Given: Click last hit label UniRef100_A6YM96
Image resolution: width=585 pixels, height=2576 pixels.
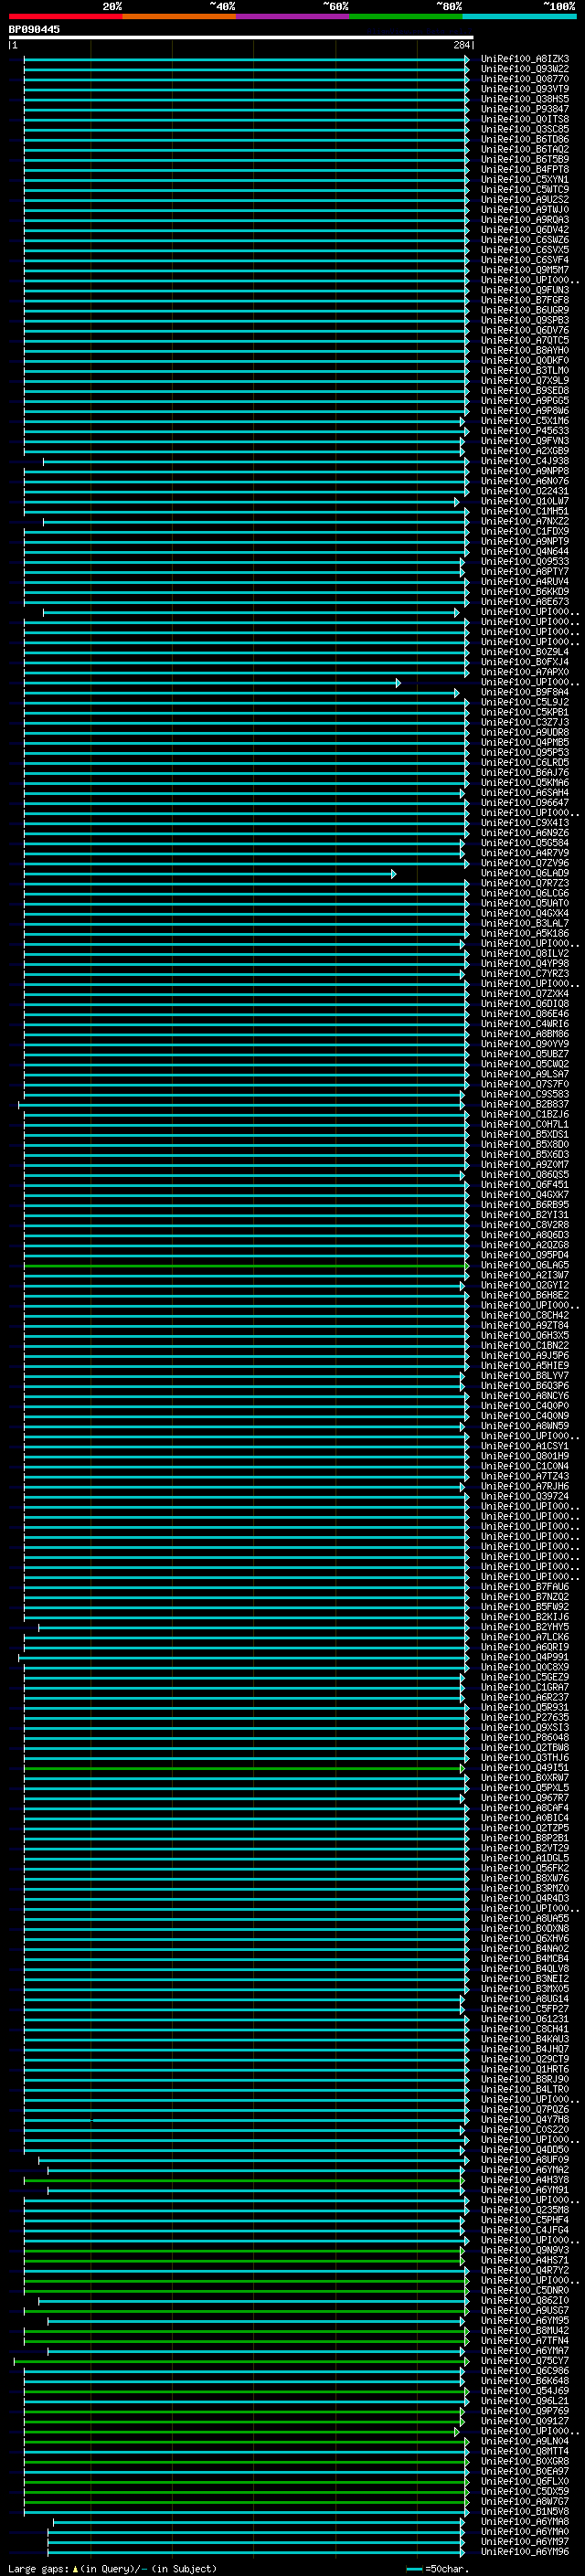Looking at the screenshot, I should tap(525, 2552).
